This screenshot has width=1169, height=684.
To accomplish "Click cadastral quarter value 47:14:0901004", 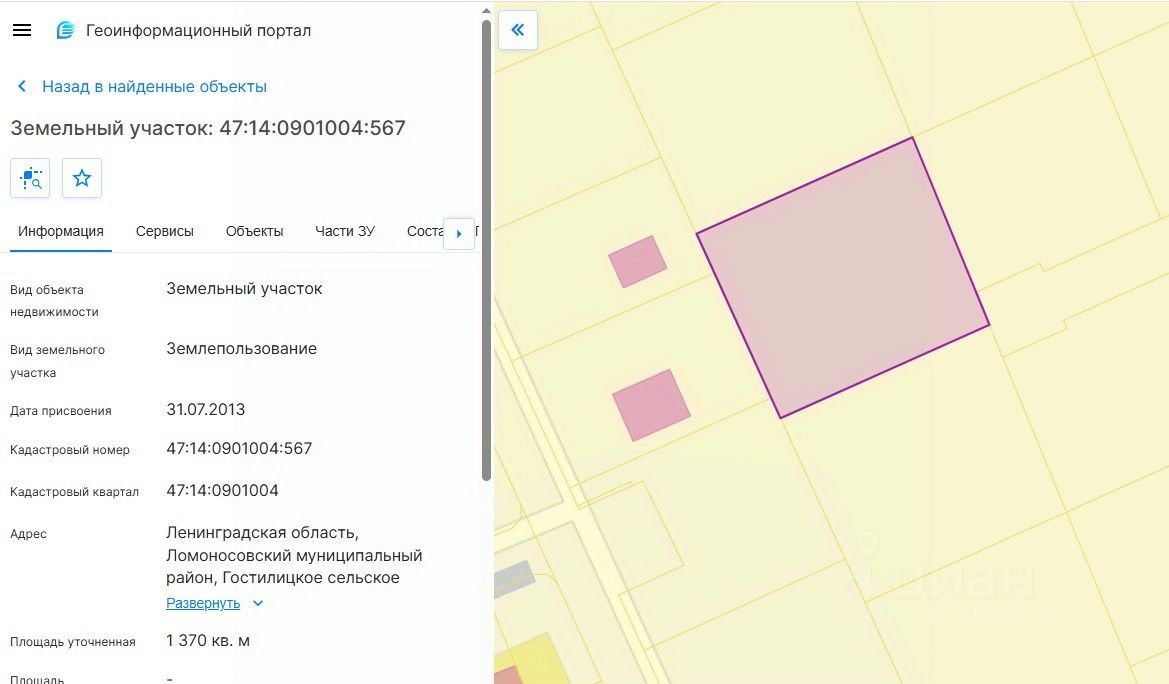I will [222, 491].
